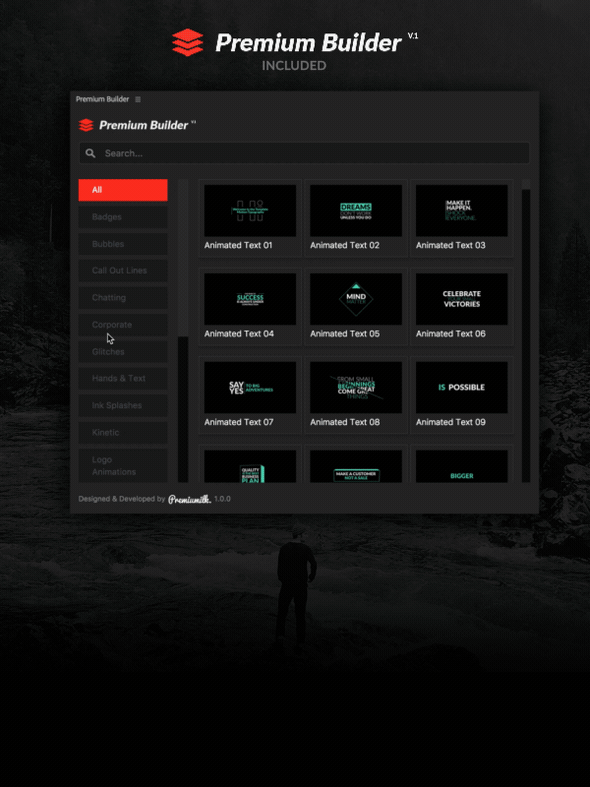
Task: Open the Bubbles category
Action: (x=123, y=244)
